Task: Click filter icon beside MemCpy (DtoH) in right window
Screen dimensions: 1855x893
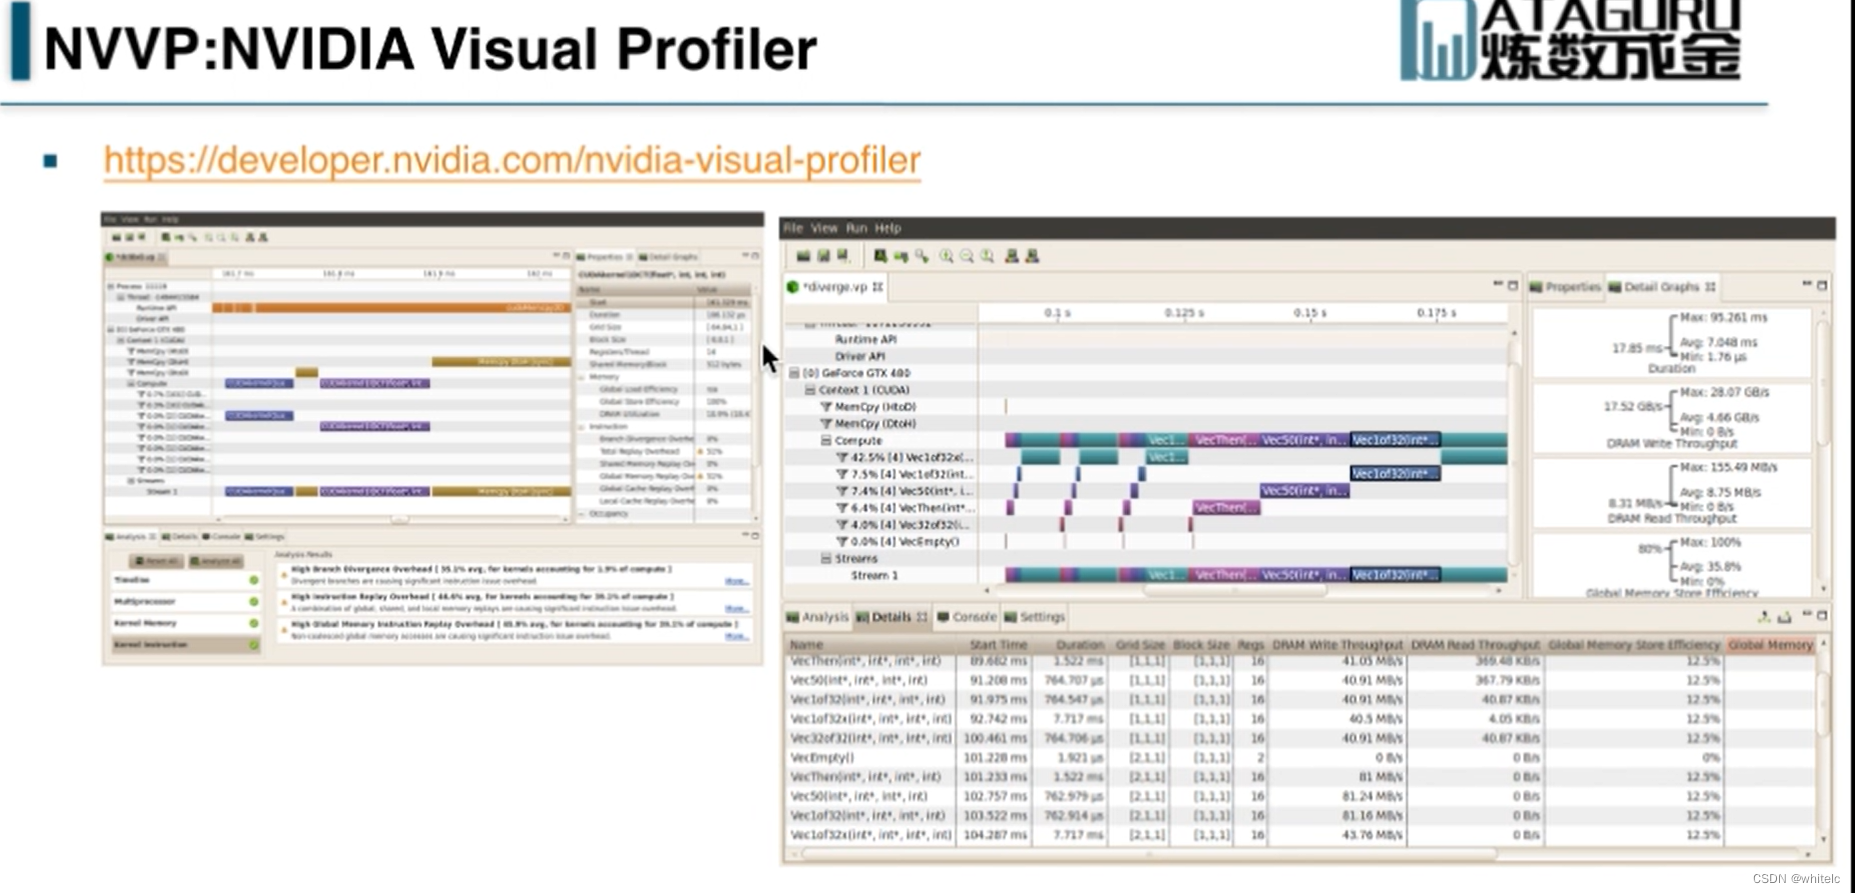Action: coord(826,424)
